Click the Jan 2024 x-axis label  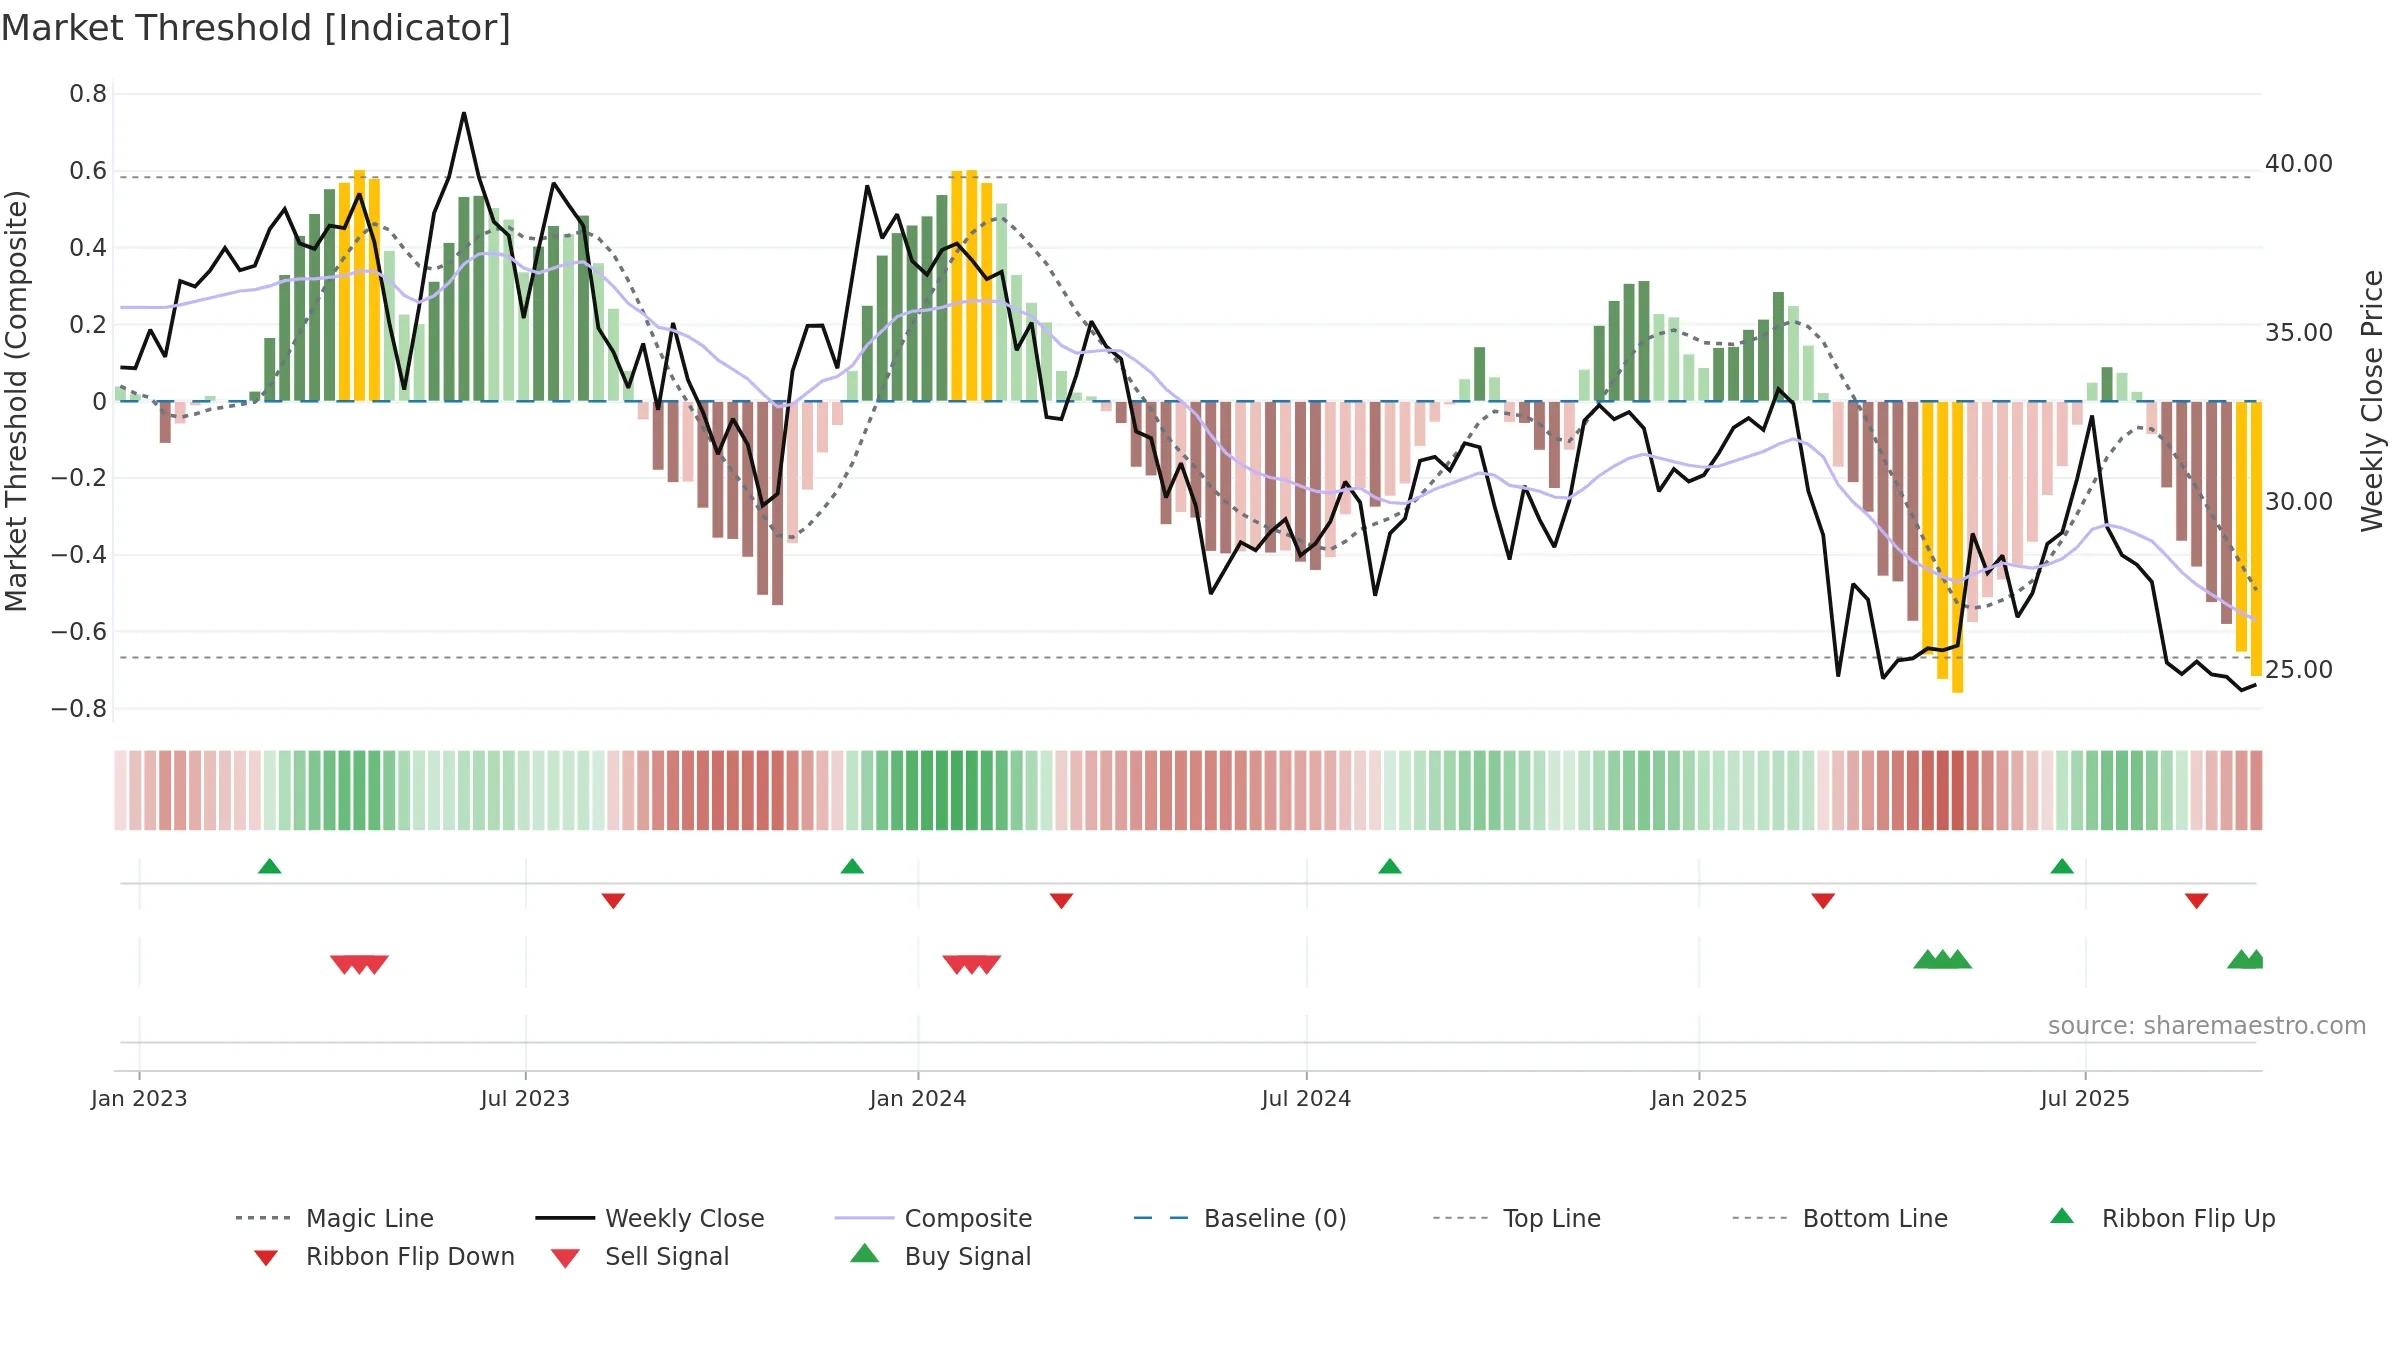[918, 1098]
